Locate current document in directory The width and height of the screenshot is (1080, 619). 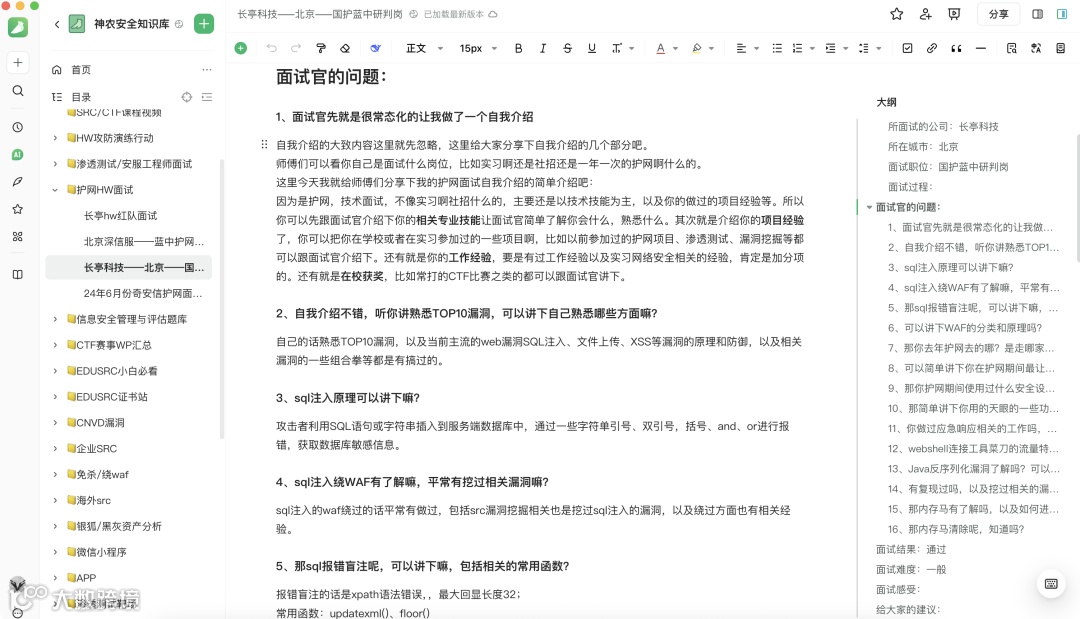pyautogui.click(x=187, y=97)
